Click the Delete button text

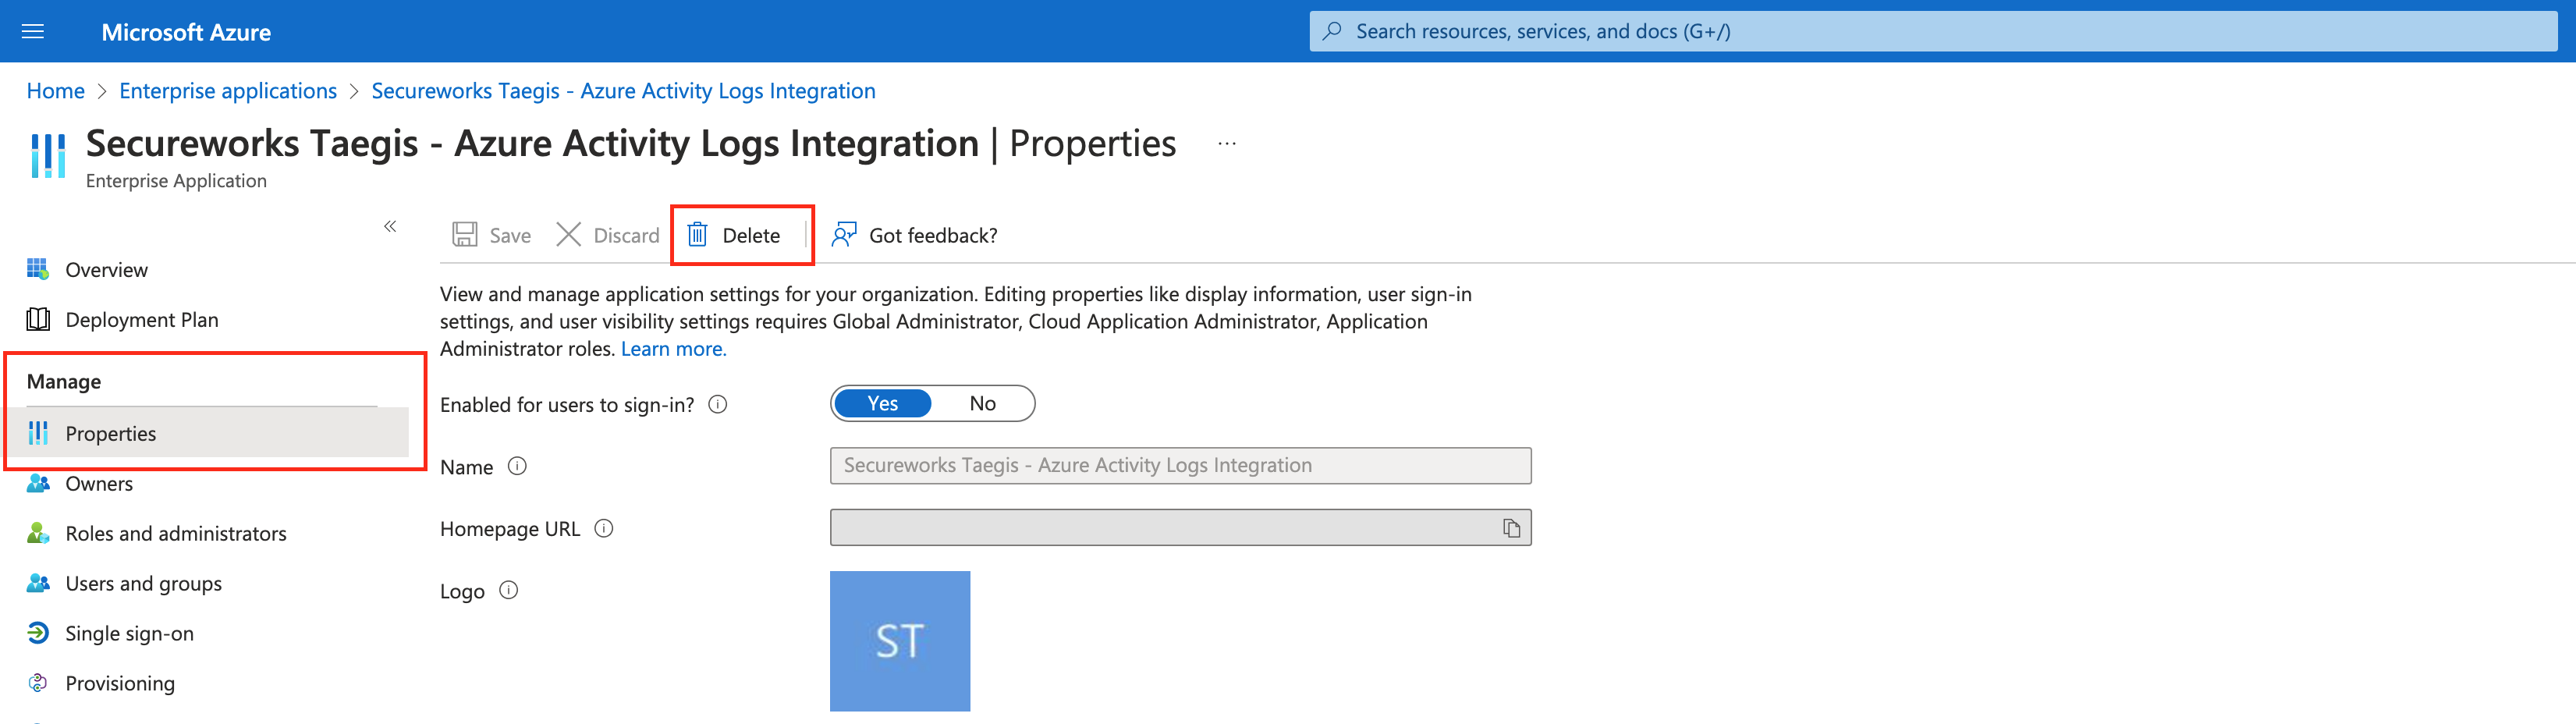coord(751,235)
